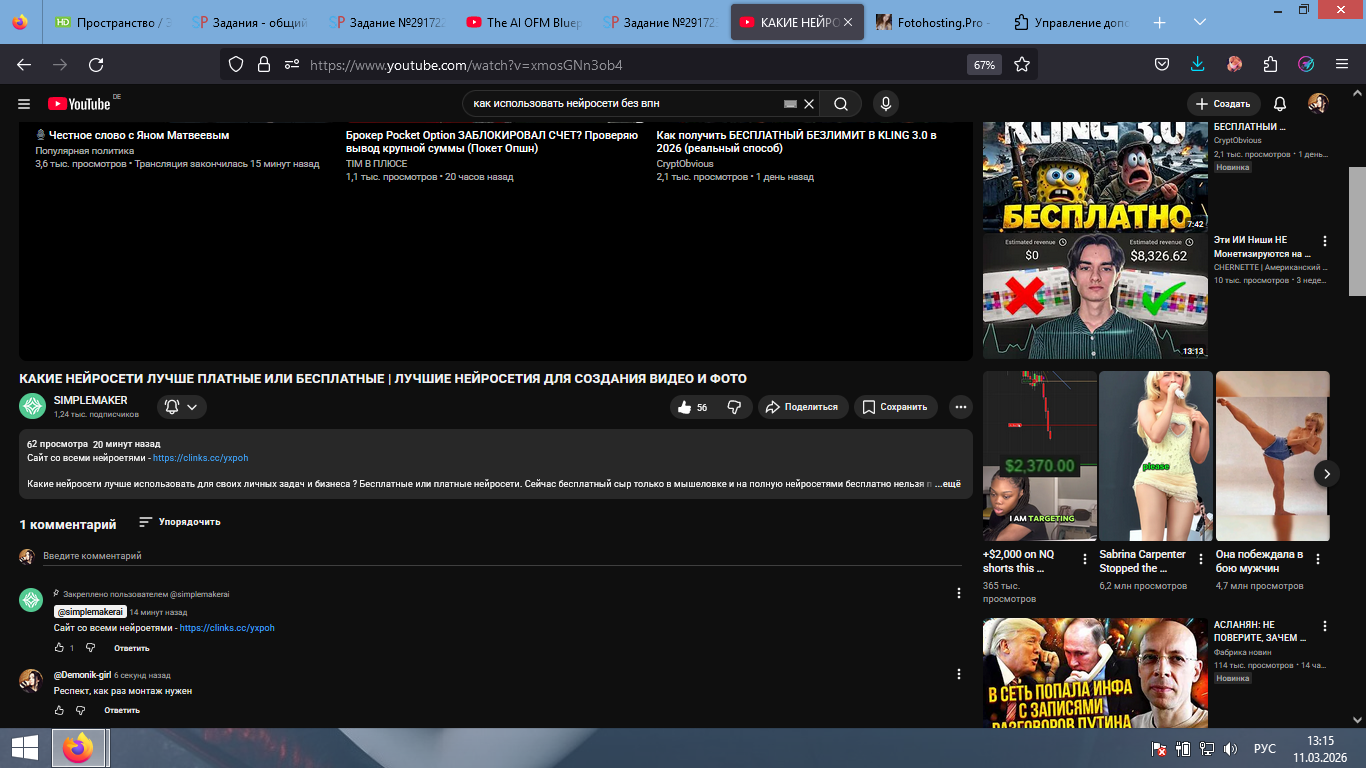The height and width of the screenshot is (768, 1366).
Task: Open the Firefox downloads panel
Action: (1198, 64)
